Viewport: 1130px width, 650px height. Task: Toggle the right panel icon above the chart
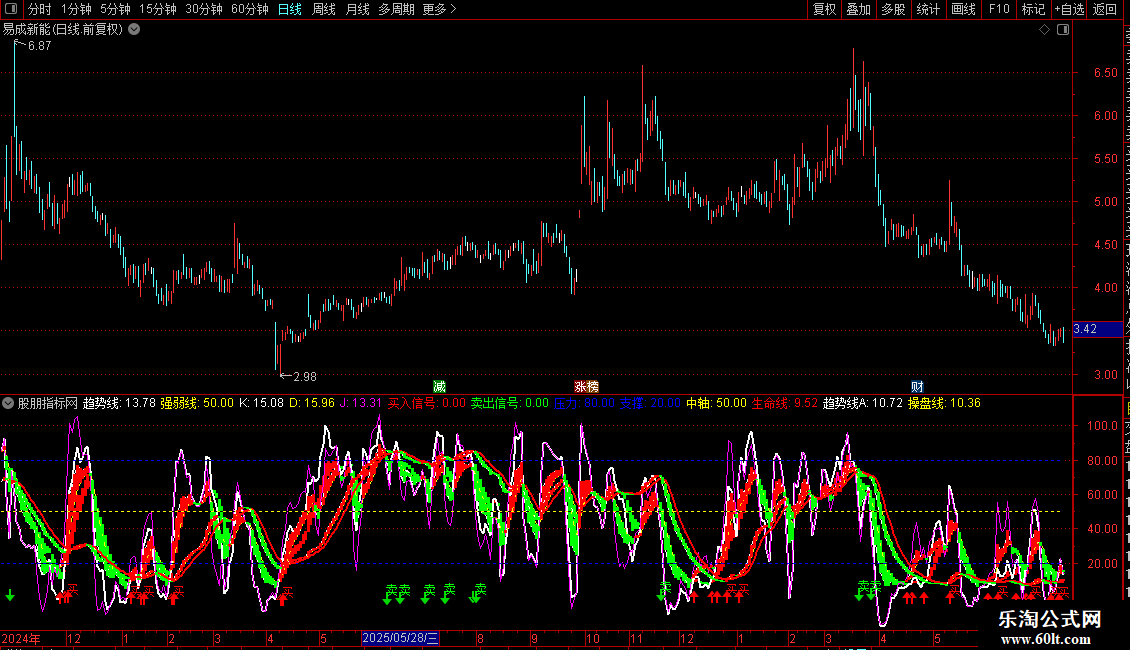[x=1063, y=30]
